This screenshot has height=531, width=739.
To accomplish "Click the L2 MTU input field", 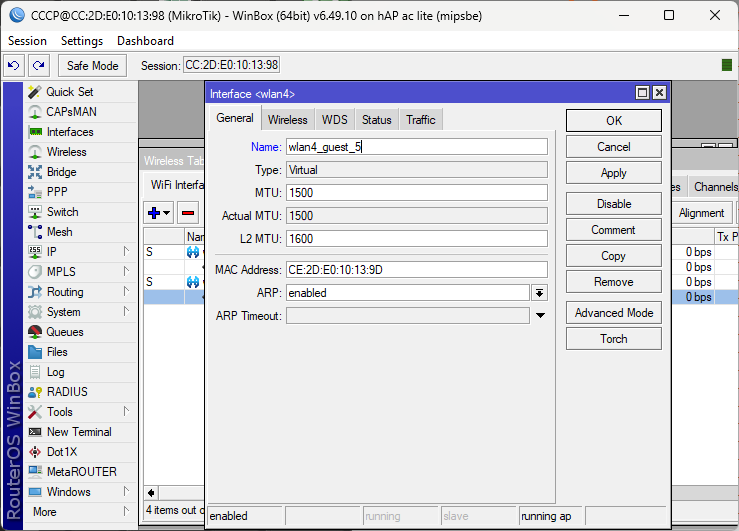I will coord(417,239).
